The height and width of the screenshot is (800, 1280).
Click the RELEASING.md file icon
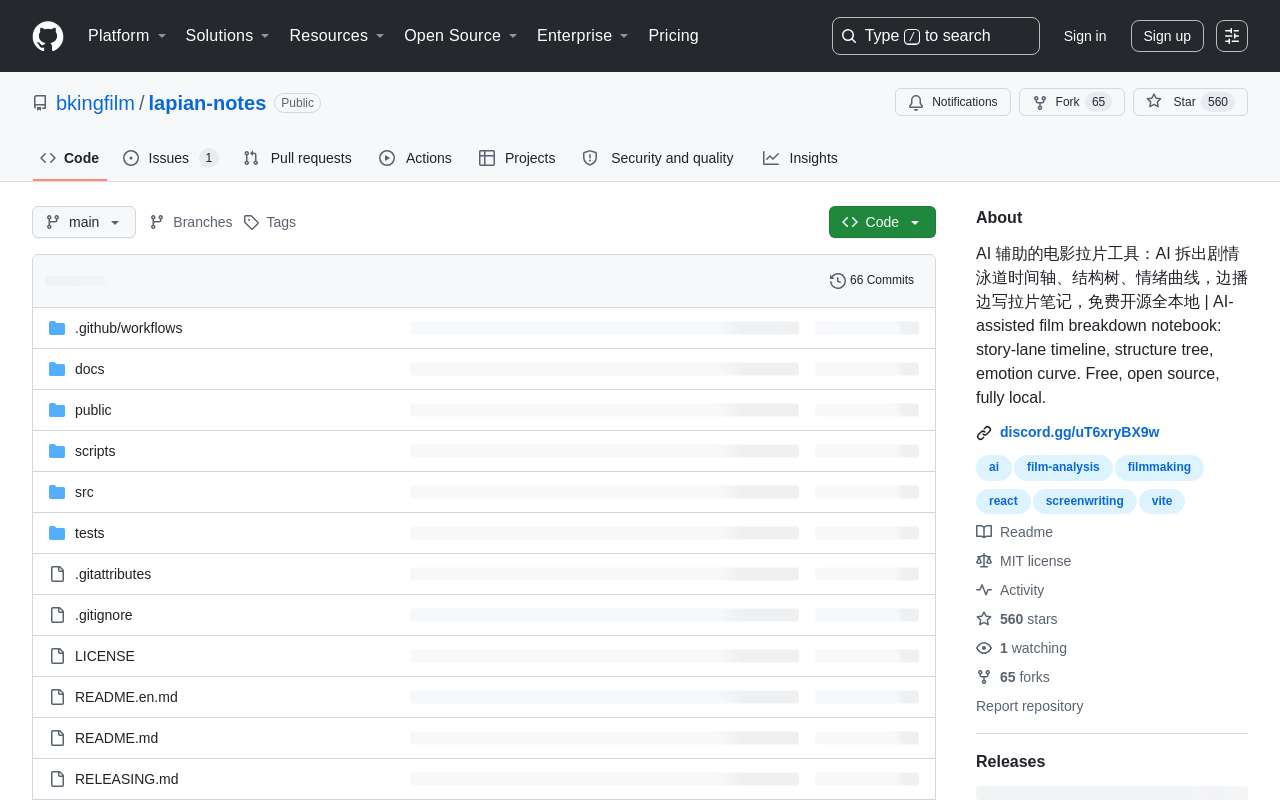point(57,779)
